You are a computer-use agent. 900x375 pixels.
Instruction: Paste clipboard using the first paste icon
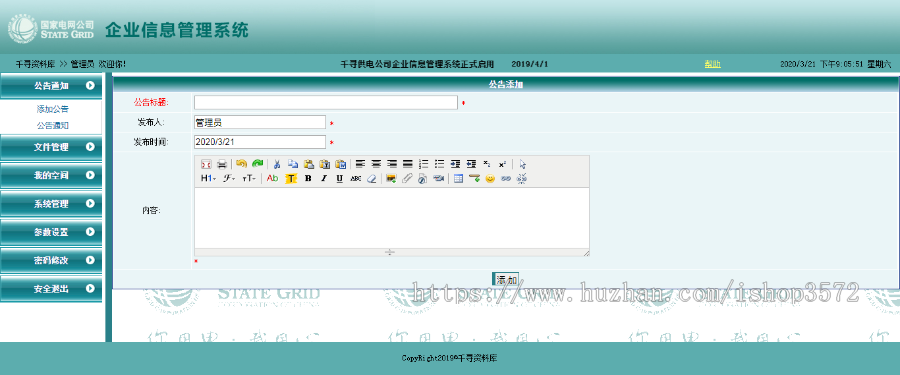coord(309,164)
